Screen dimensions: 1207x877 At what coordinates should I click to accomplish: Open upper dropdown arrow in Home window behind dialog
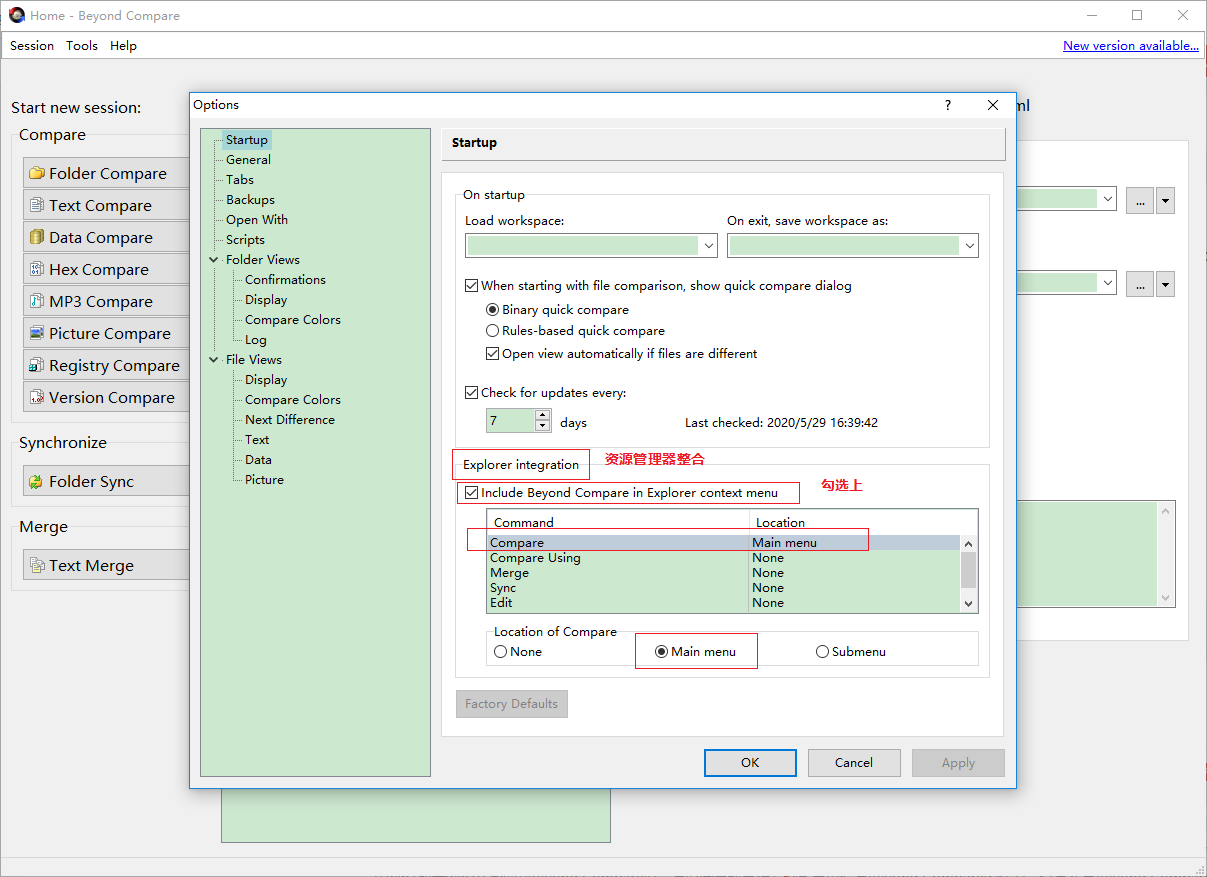click(1107, 199)
